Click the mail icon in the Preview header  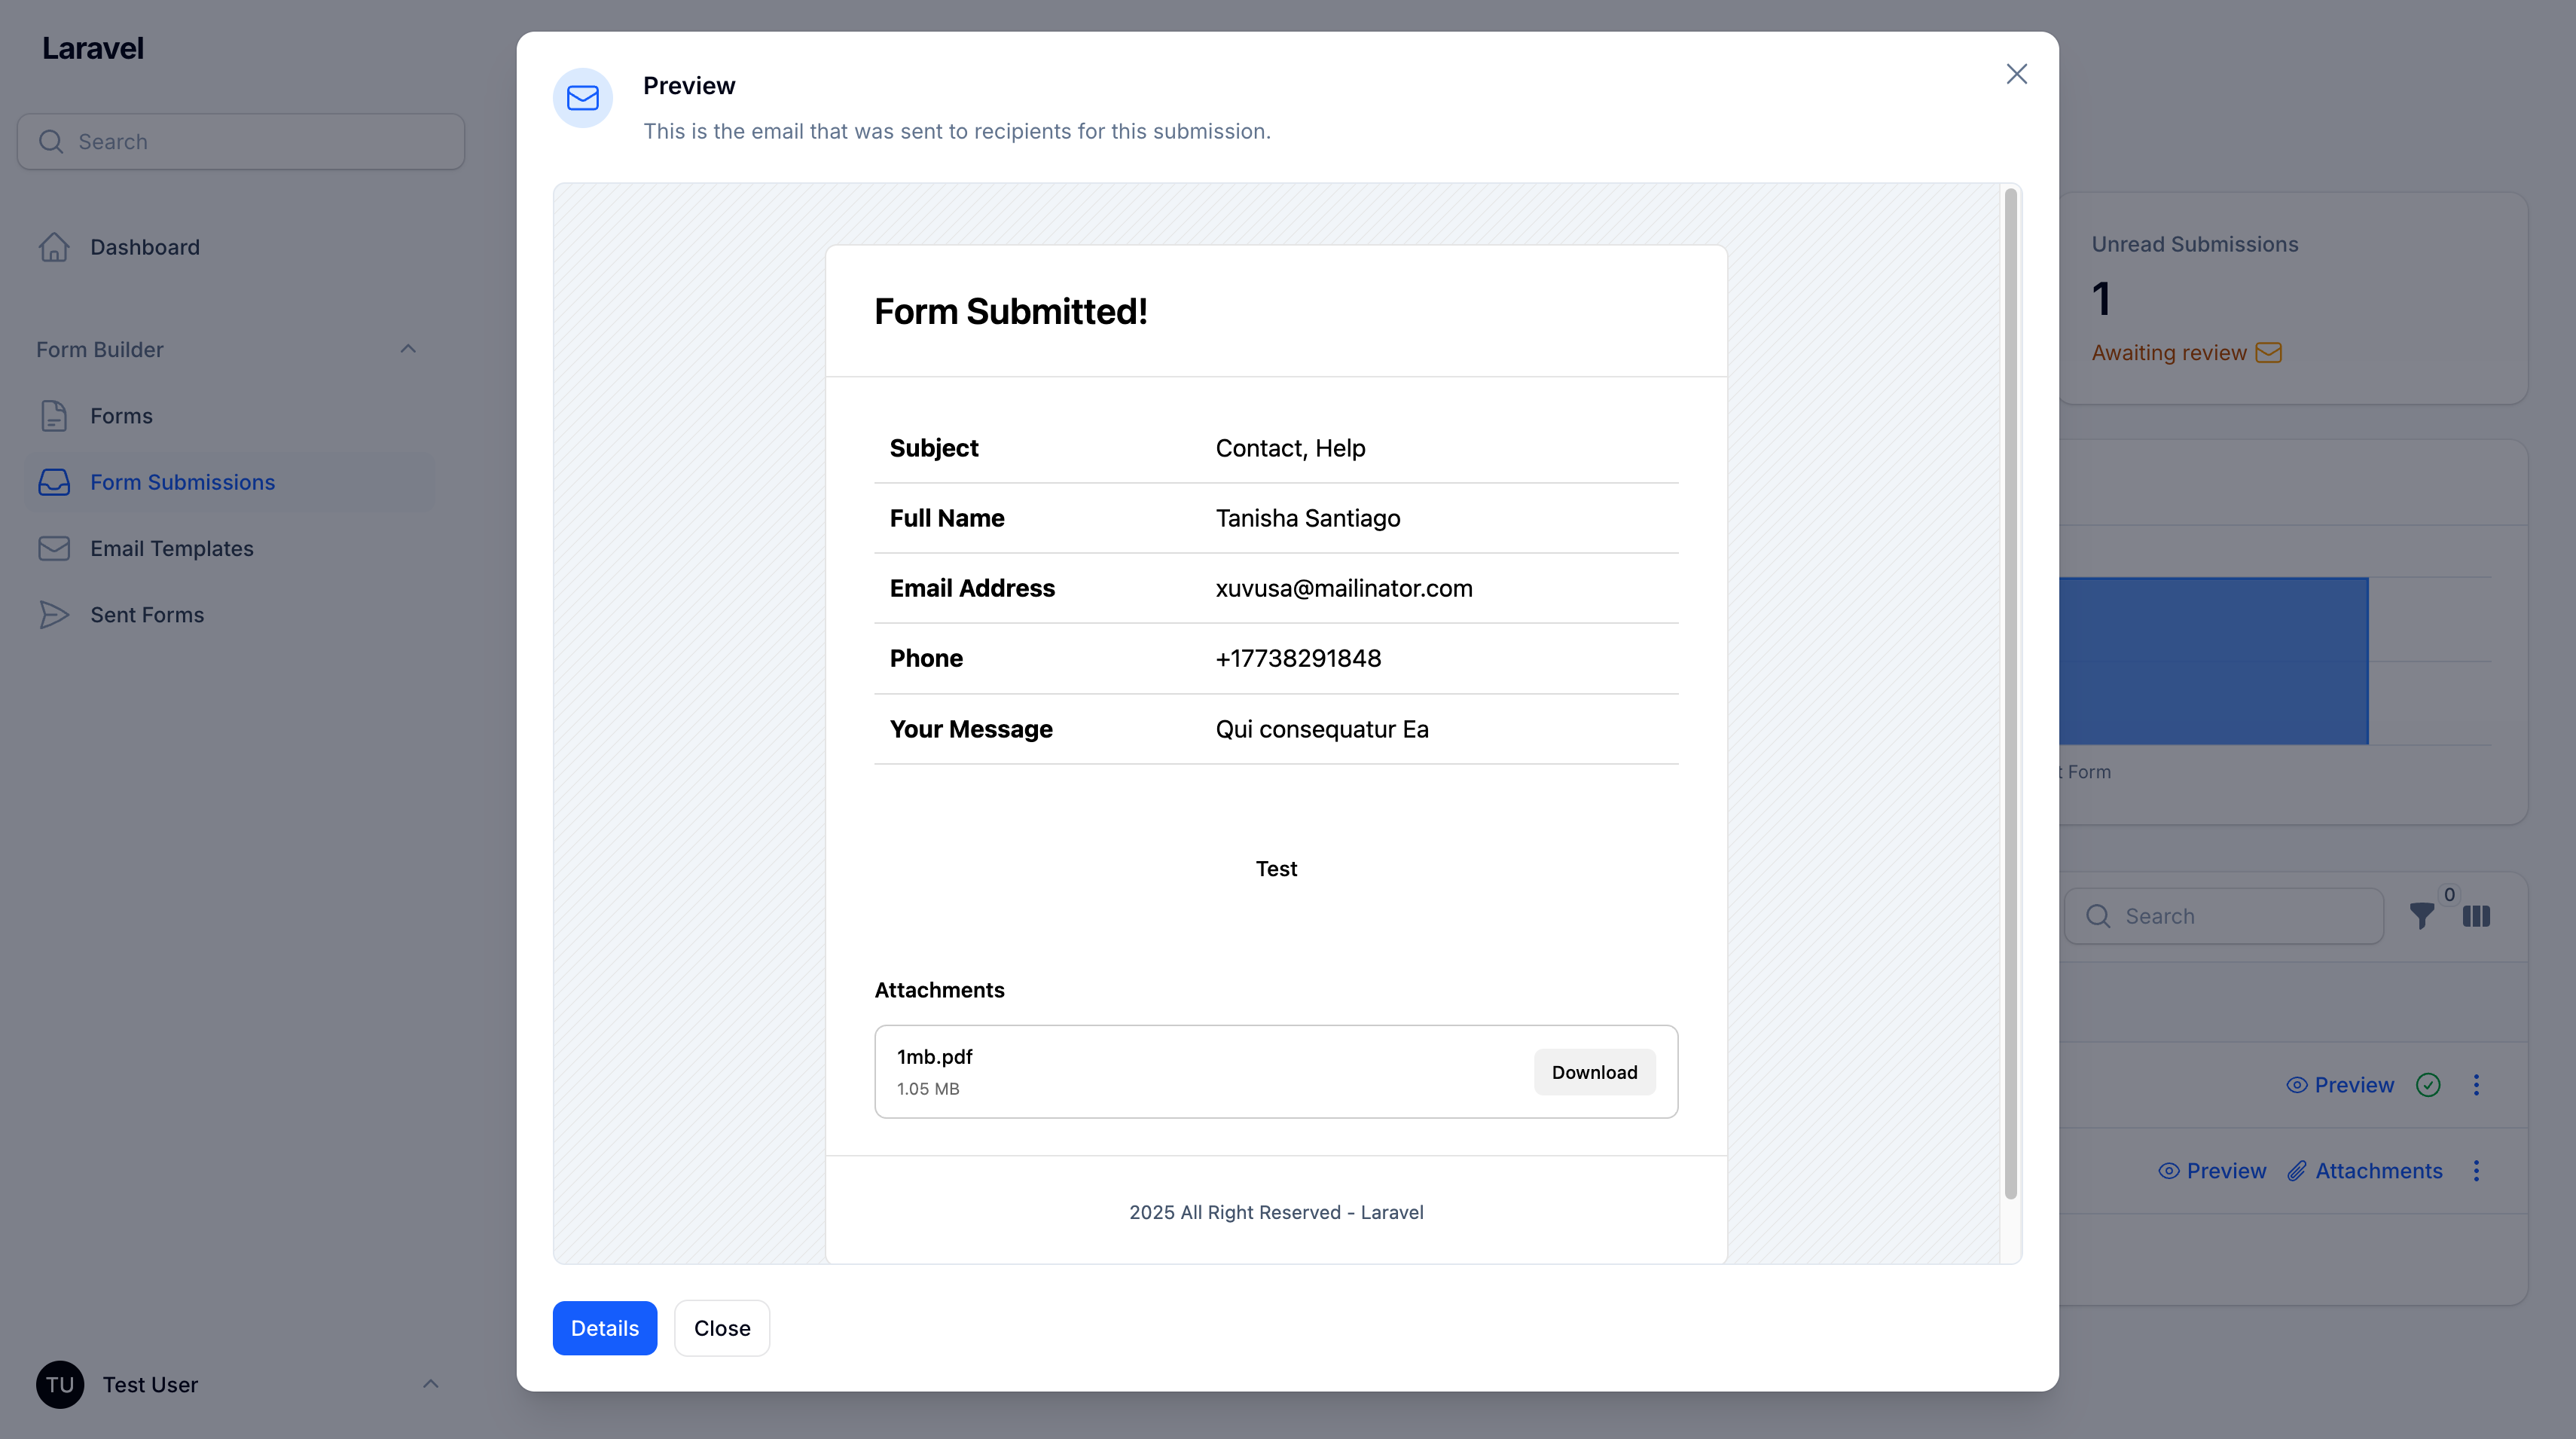click(x=583, y=97)
